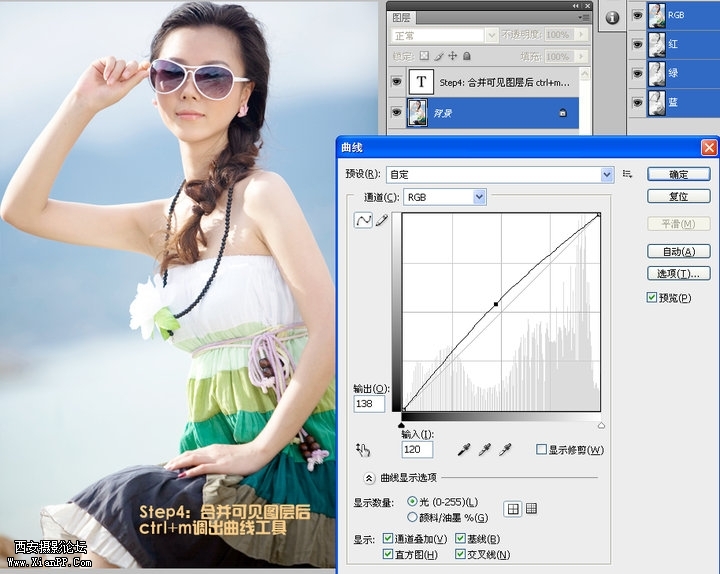The height and width of the screenshot is (574, 720).
Task: Click the 输出(O) output value field
Action: tap(369, 404)
